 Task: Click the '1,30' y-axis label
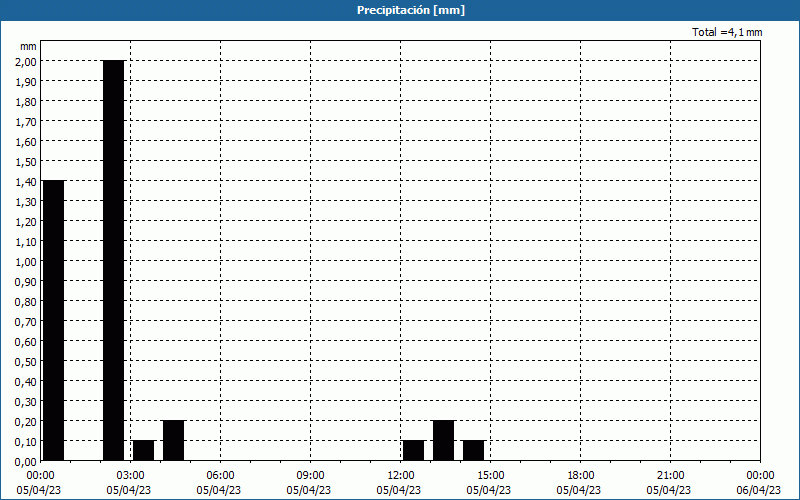tap(26, 202)
